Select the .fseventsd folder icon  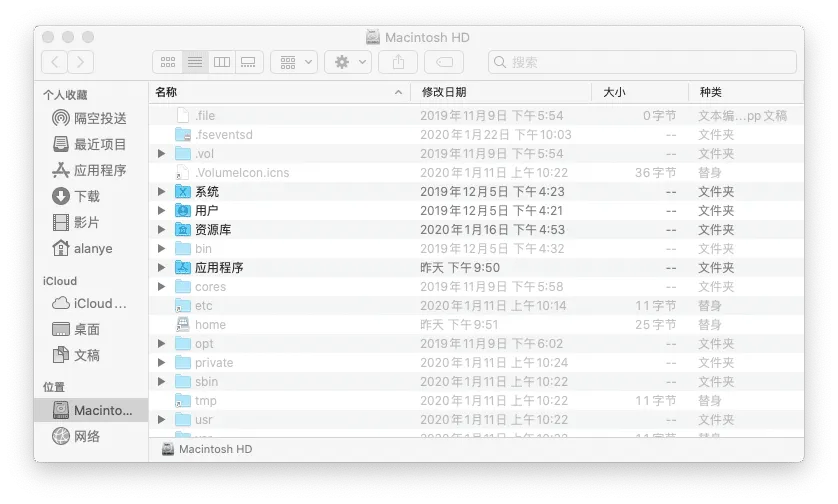[183, 135]
